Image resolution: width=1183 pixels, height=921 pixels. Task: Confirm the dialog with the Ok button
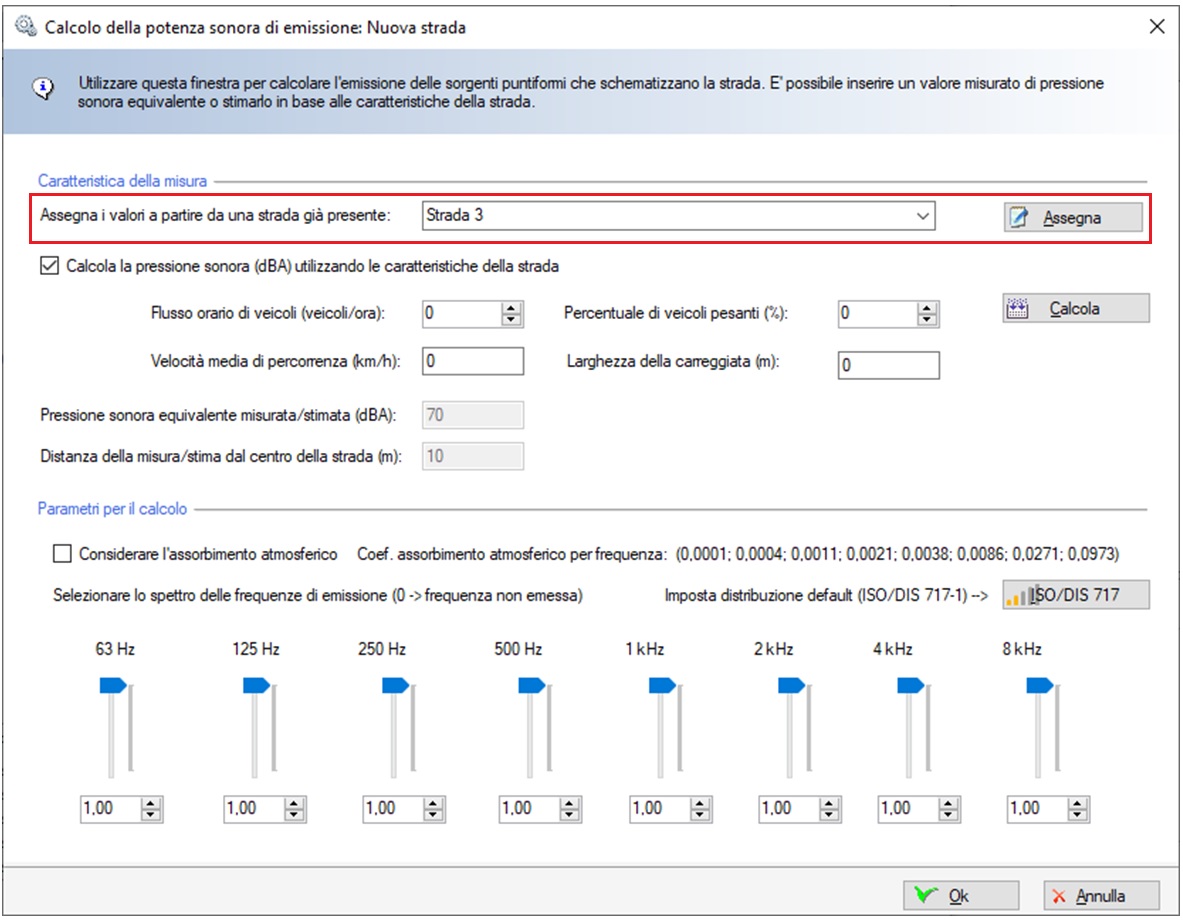pos(961,895)
